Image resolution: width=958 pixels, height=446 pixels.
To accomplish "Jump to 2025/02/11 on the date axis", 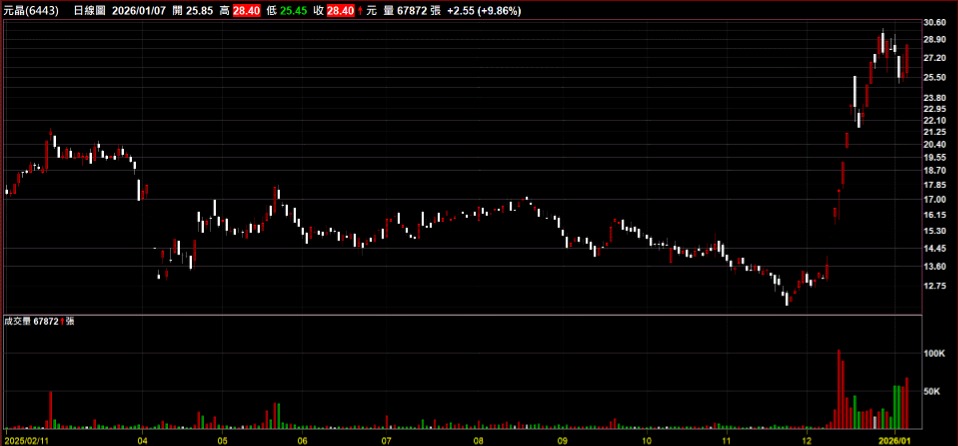I will 26,439.
